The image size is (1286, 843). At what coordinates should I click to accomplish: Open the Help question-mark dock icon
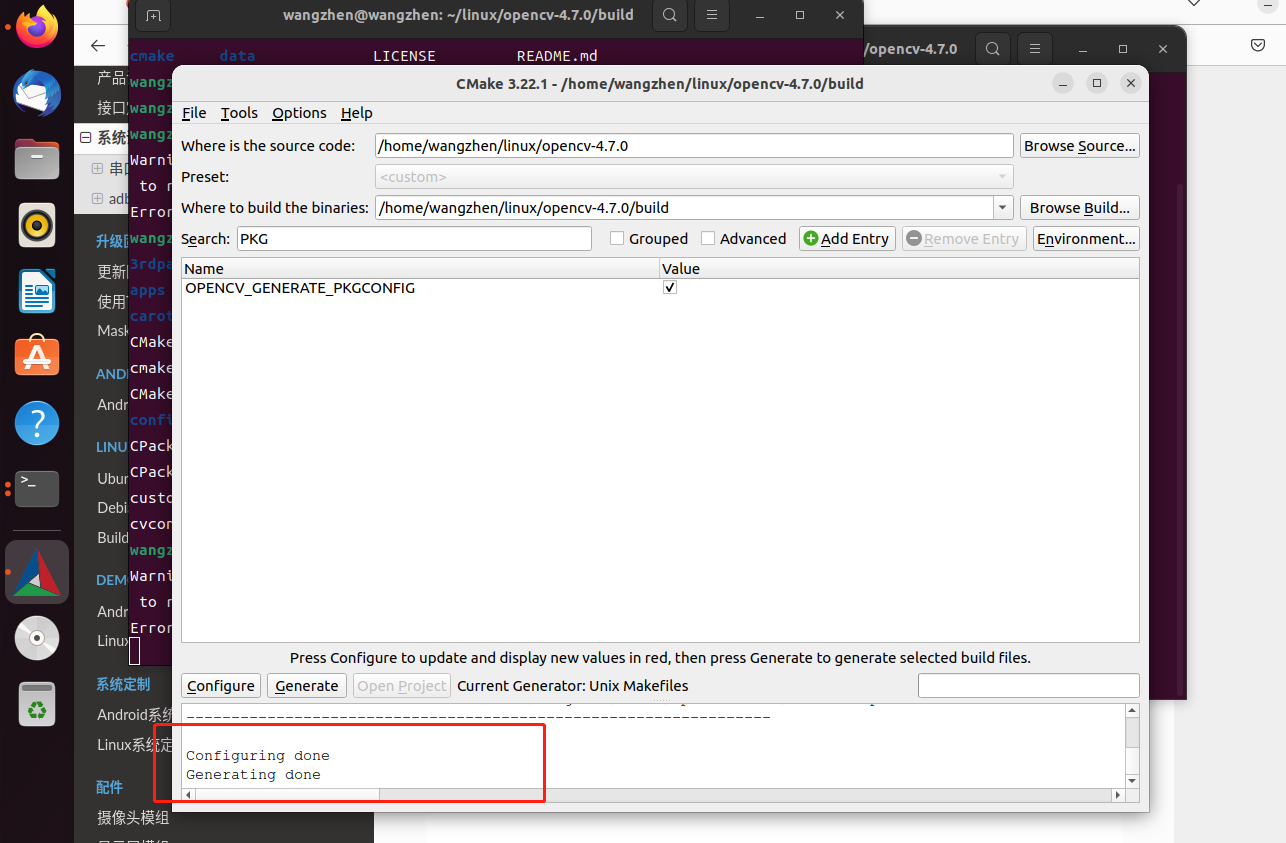point(37,423)
